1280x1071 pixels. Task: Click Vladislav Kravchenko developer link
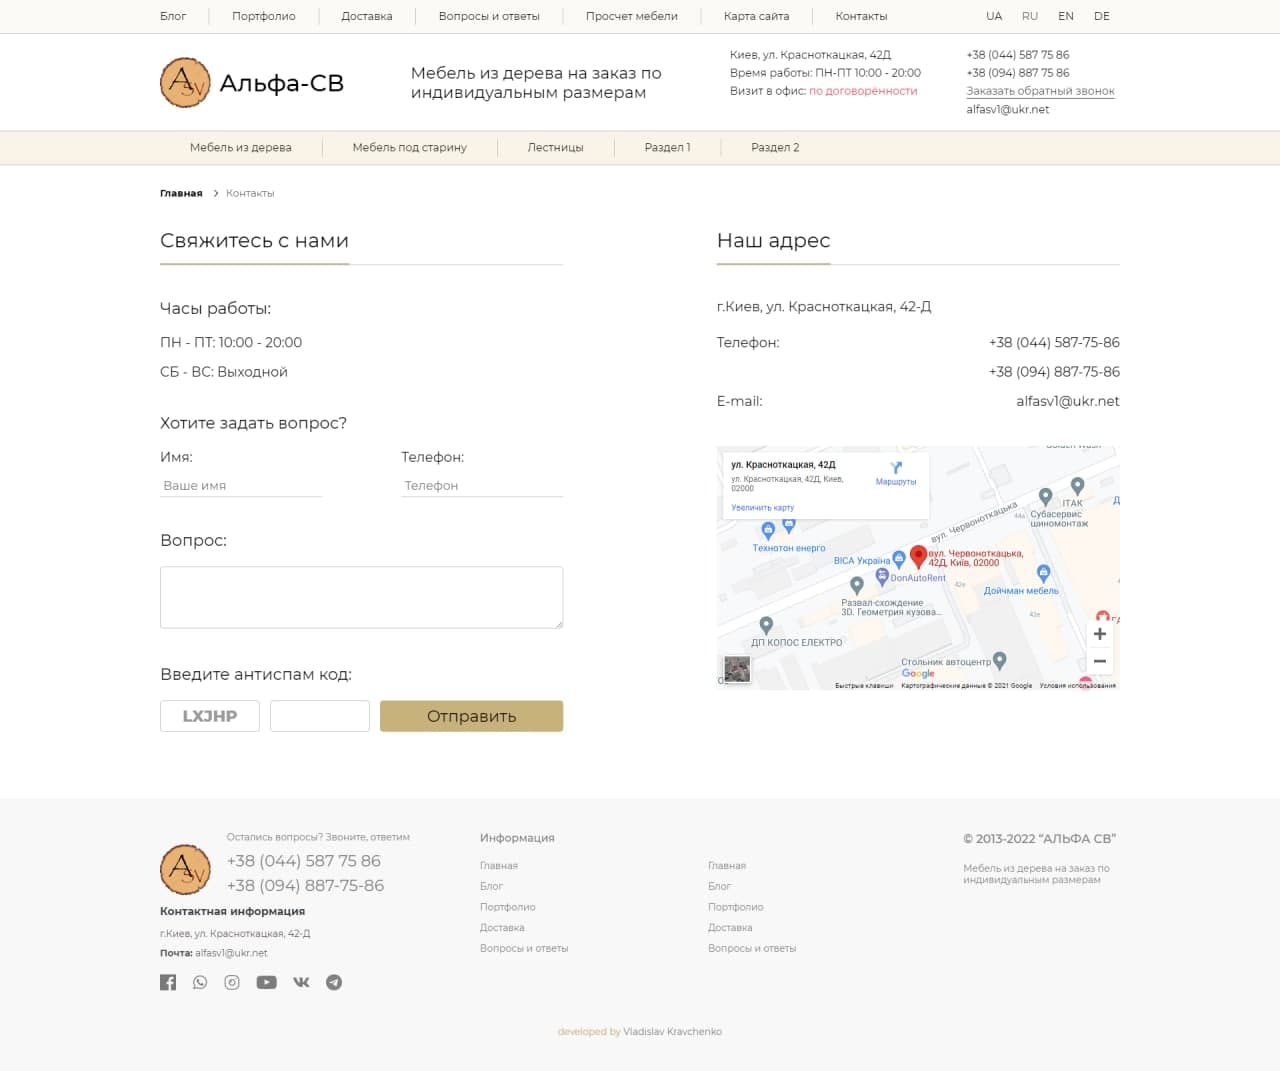[672, 1032]
